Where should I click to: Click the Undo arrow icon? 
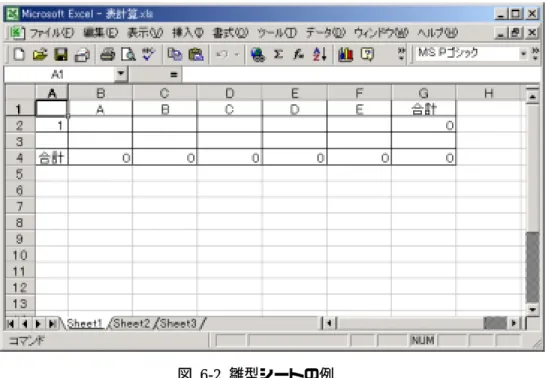tap(222, 54)
